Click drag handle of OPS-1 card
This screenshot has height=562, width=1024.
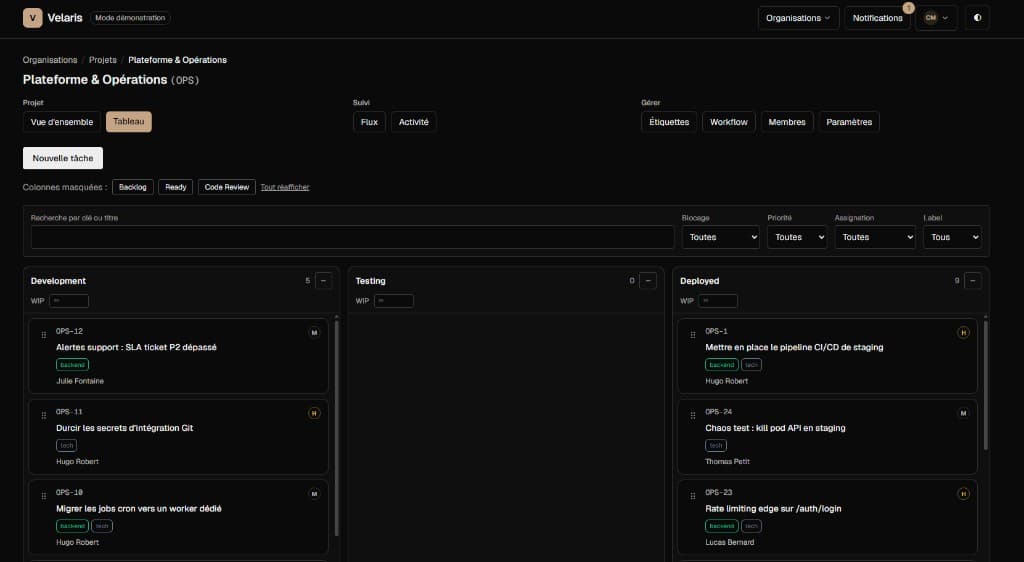(x=693, y=335)
